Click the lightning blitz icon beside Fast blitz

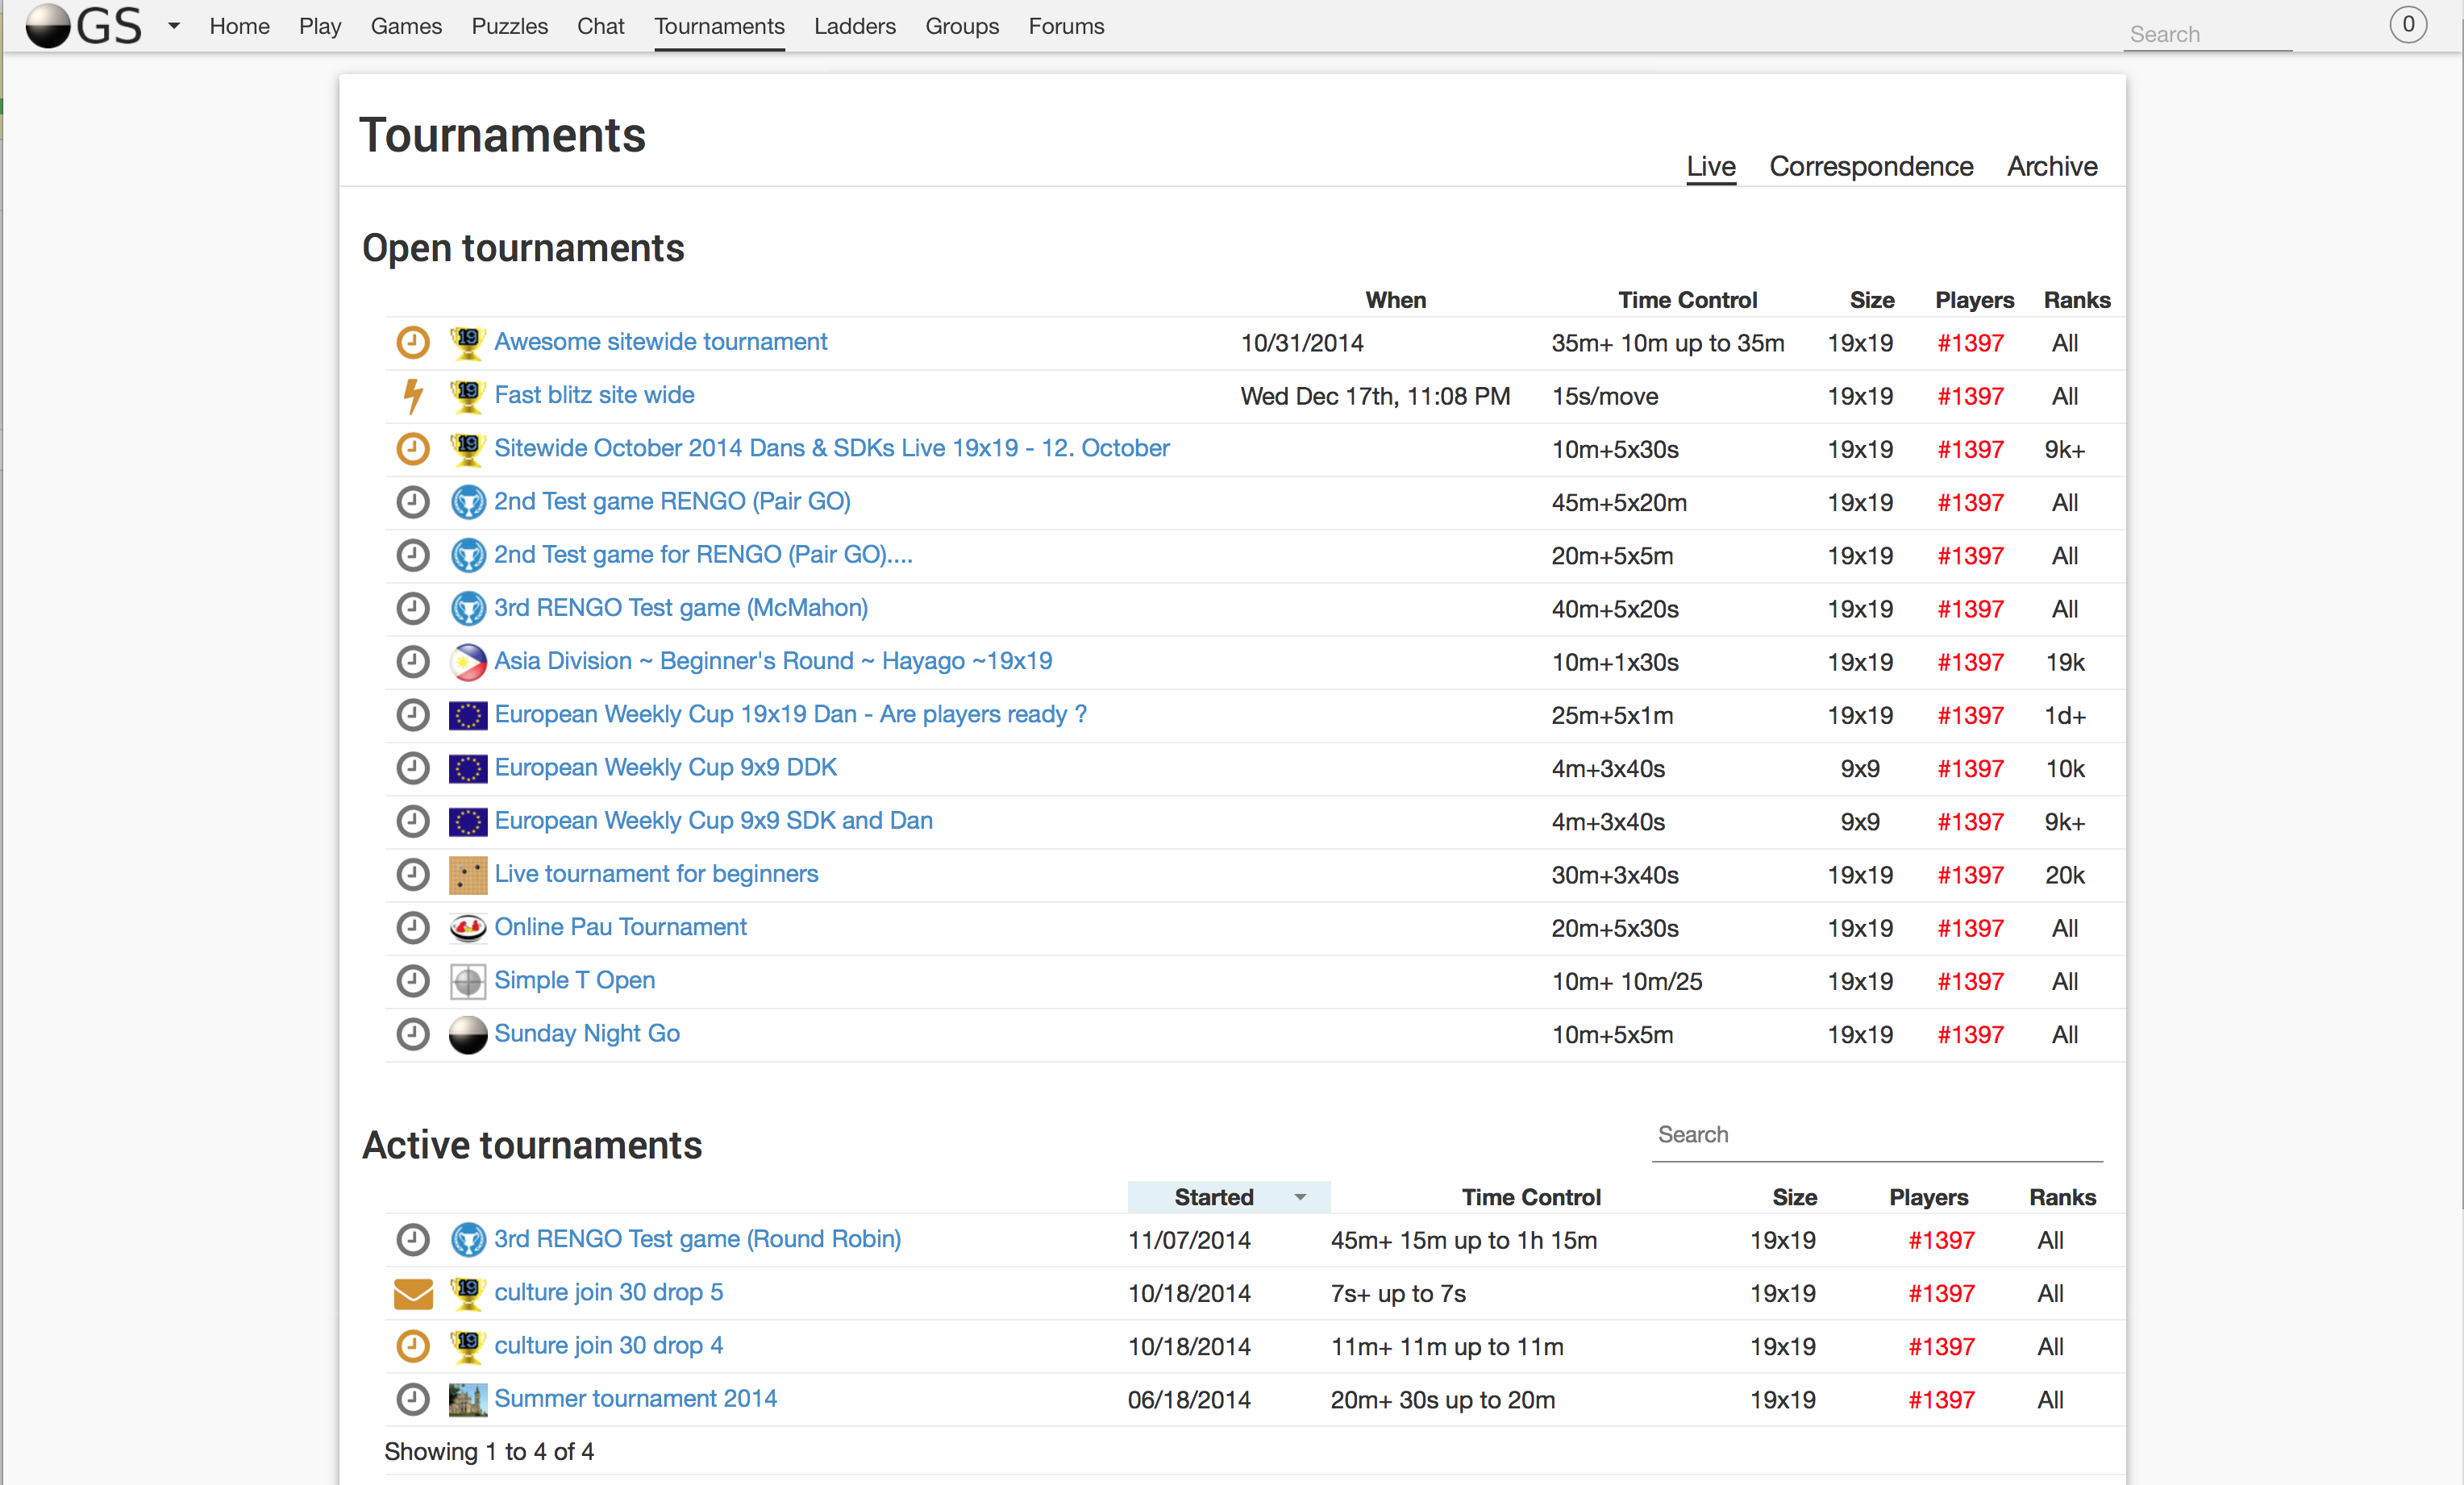point(412,396)
